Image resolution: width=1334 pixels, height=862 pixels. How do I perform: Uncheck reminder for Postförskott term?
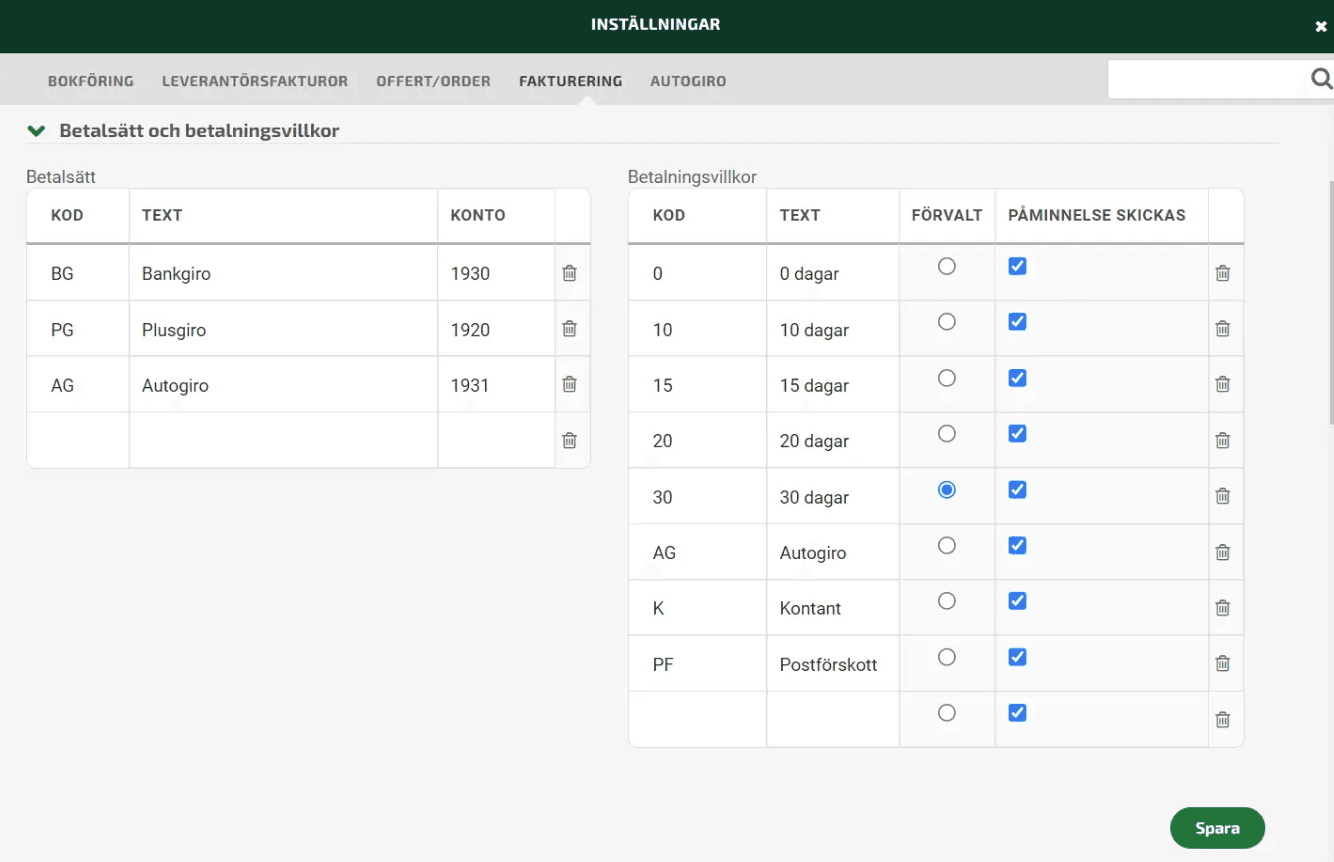[1017, 657]
